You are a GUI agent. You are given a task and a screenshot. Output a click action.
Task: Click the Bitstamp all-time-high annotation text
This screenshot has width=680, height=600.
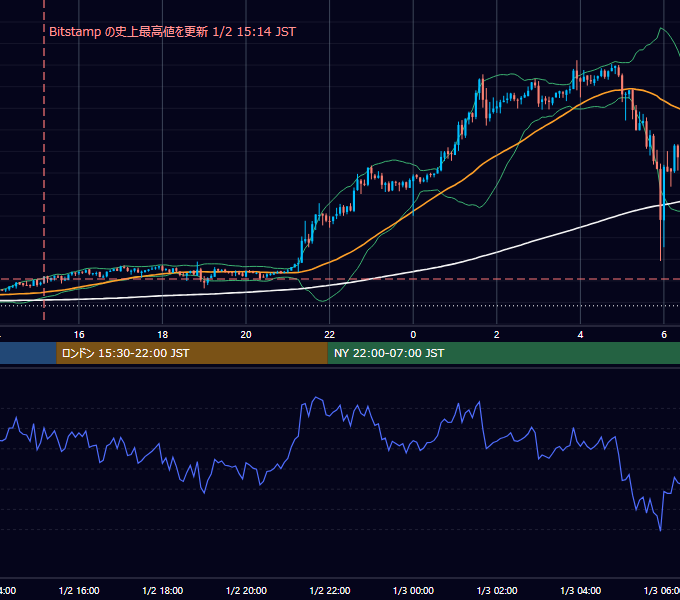point(172,32)
